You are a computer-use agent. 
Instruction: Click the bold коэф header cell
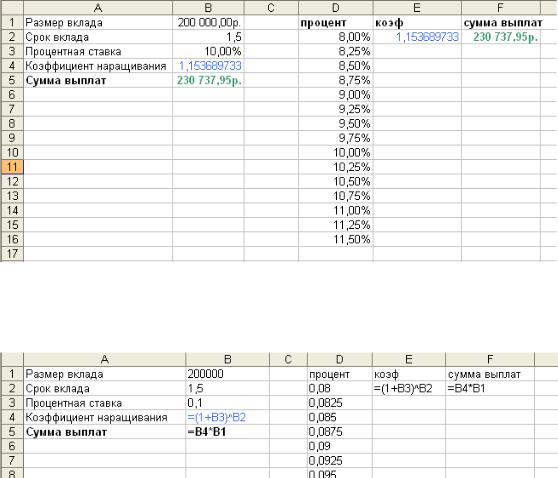pos(417,22)
